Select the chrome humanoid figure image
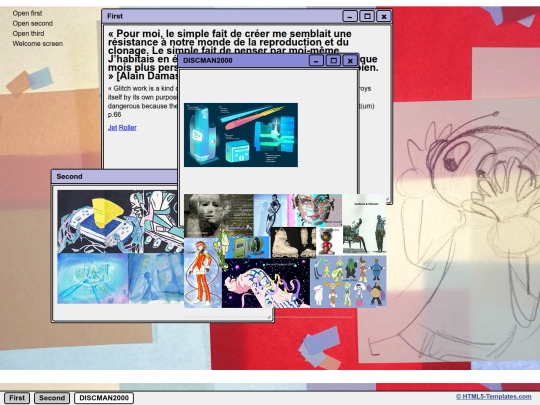Screen dimensions: 540x405 270,215
